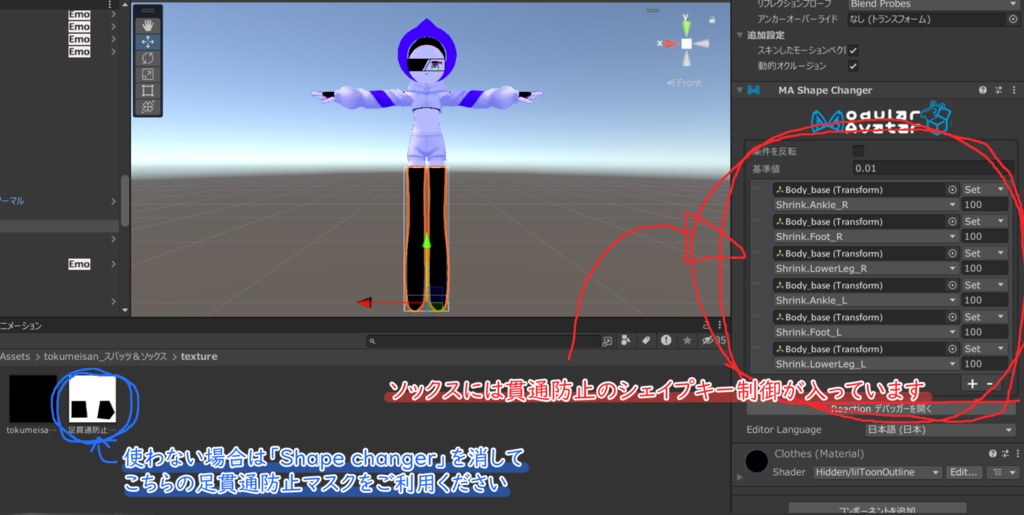The height and width of the screenshot is (515, 1024).
Task: Open object picker for Shrink.Foot_R target
Action: tap(953, 222)
